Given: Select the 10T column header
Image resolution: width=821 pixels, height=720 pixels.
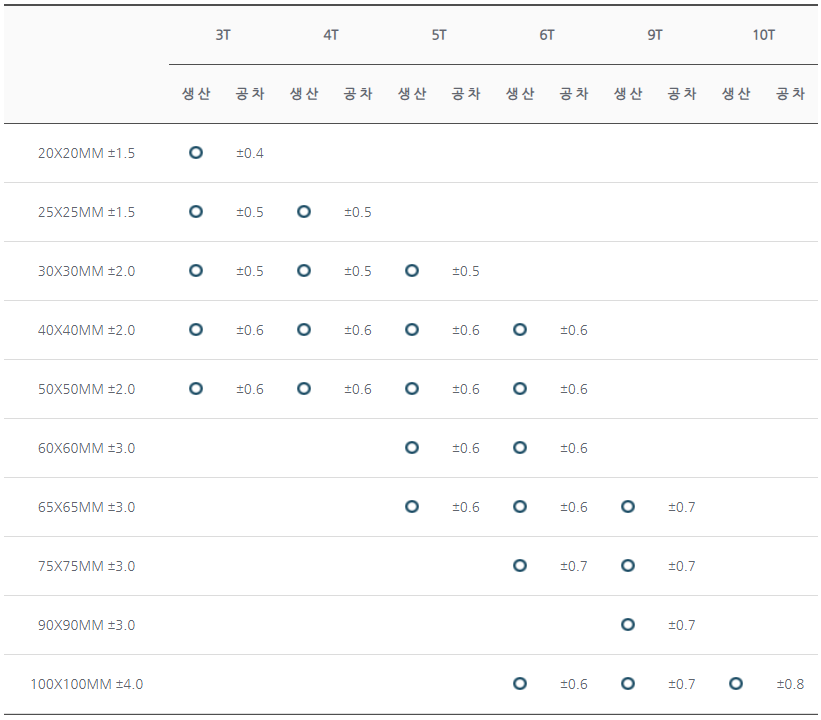Looking at the screenshot, I should pos(763,35).
